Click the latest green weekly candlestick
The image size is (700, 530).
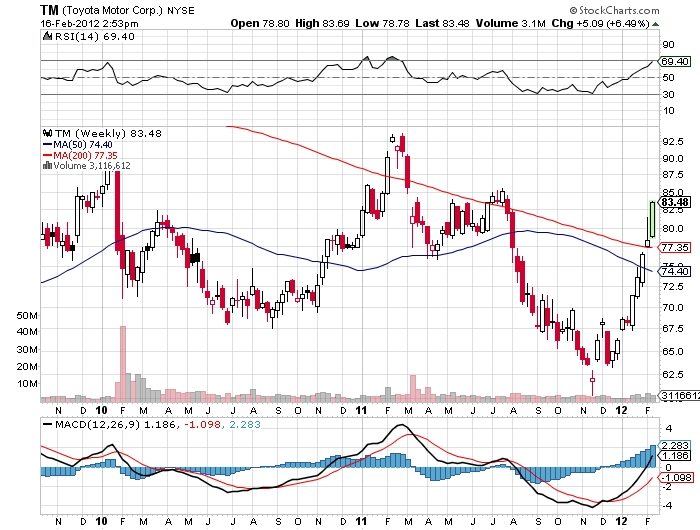pos(652,220)
